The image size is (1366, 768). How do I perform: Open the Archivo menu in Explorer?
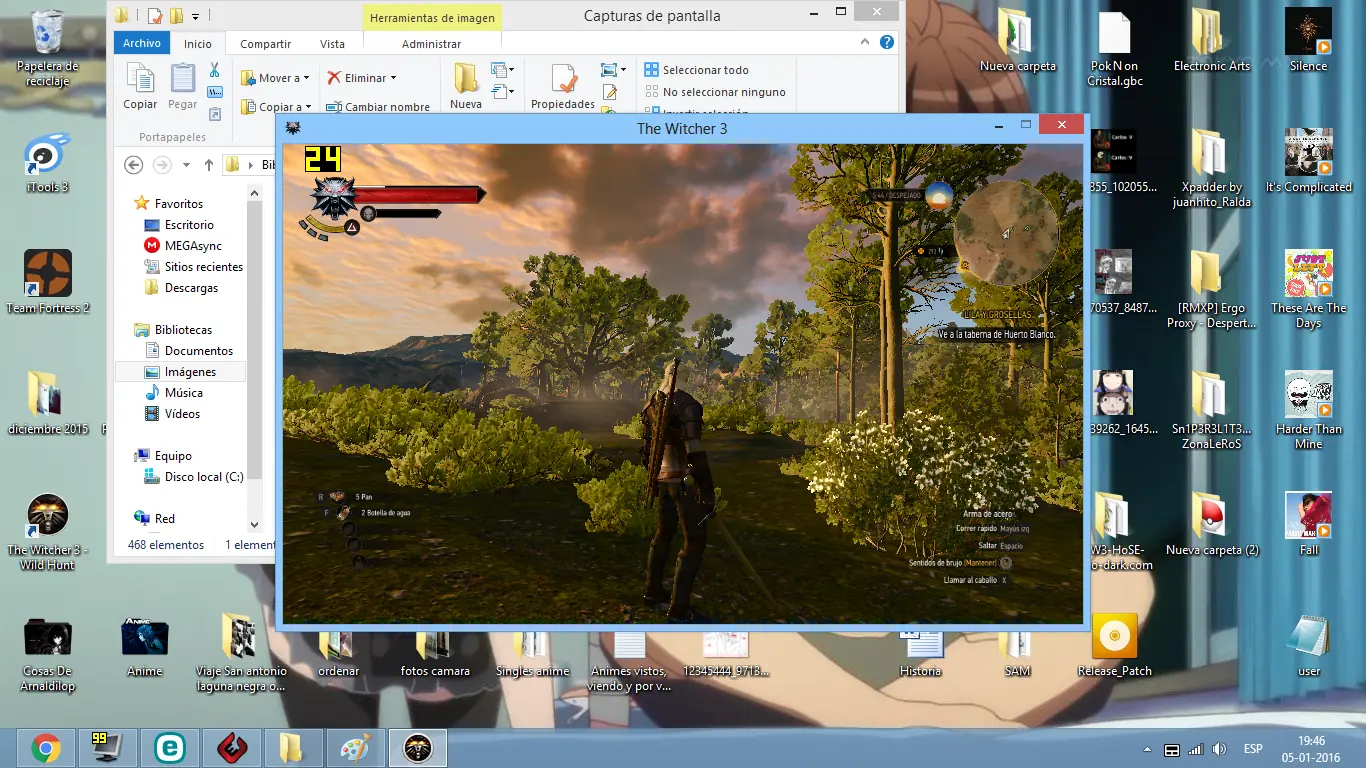point(142,43)
